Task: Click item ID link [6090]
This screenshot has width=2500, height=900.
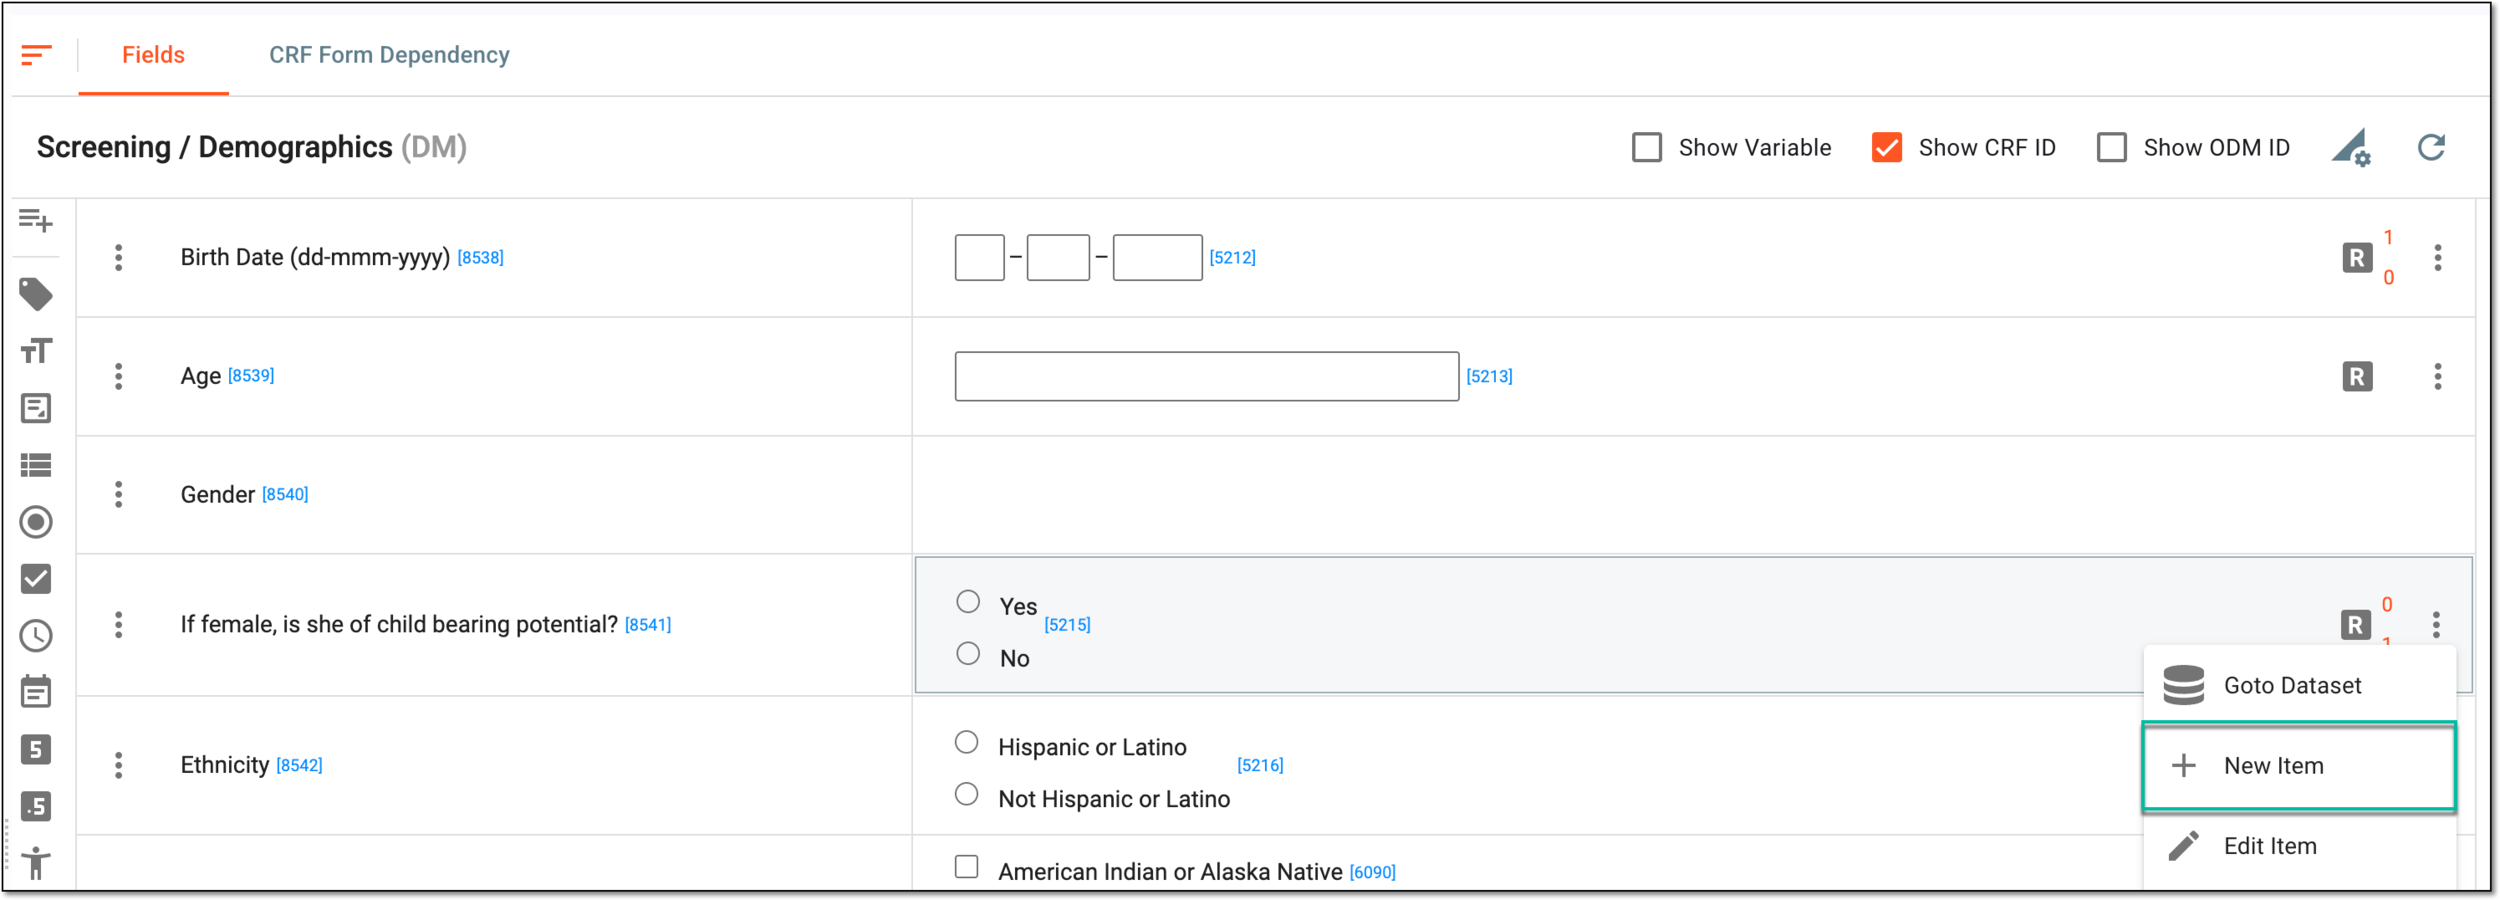Action: (x=1373, y=873)
